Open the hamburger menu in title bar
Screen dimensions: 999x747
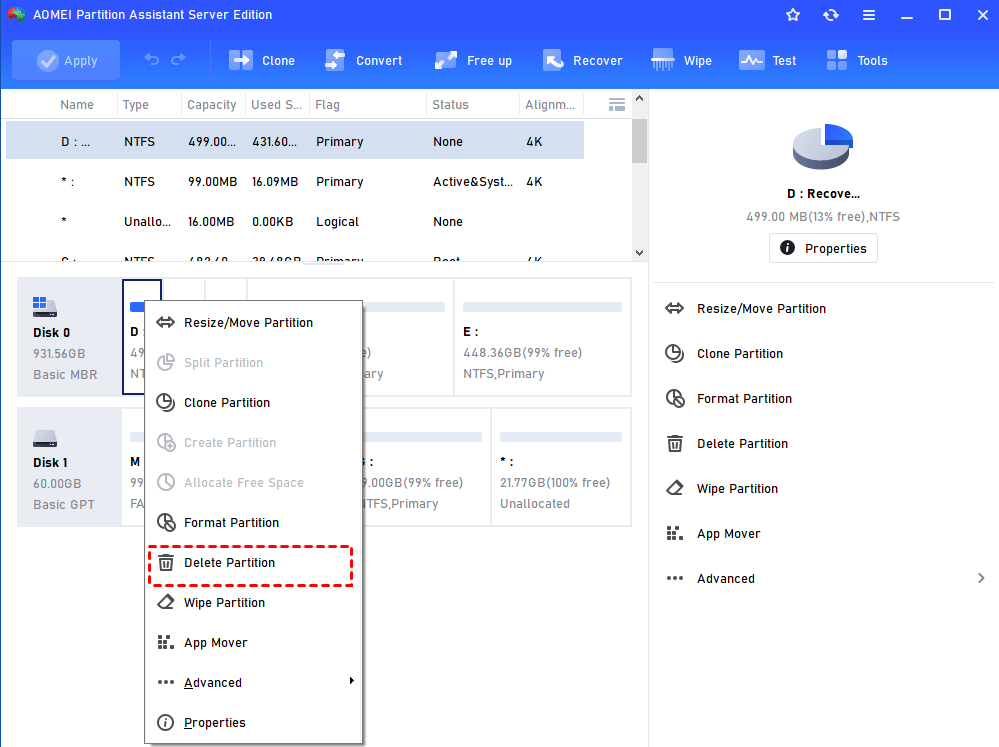(868, 15)
